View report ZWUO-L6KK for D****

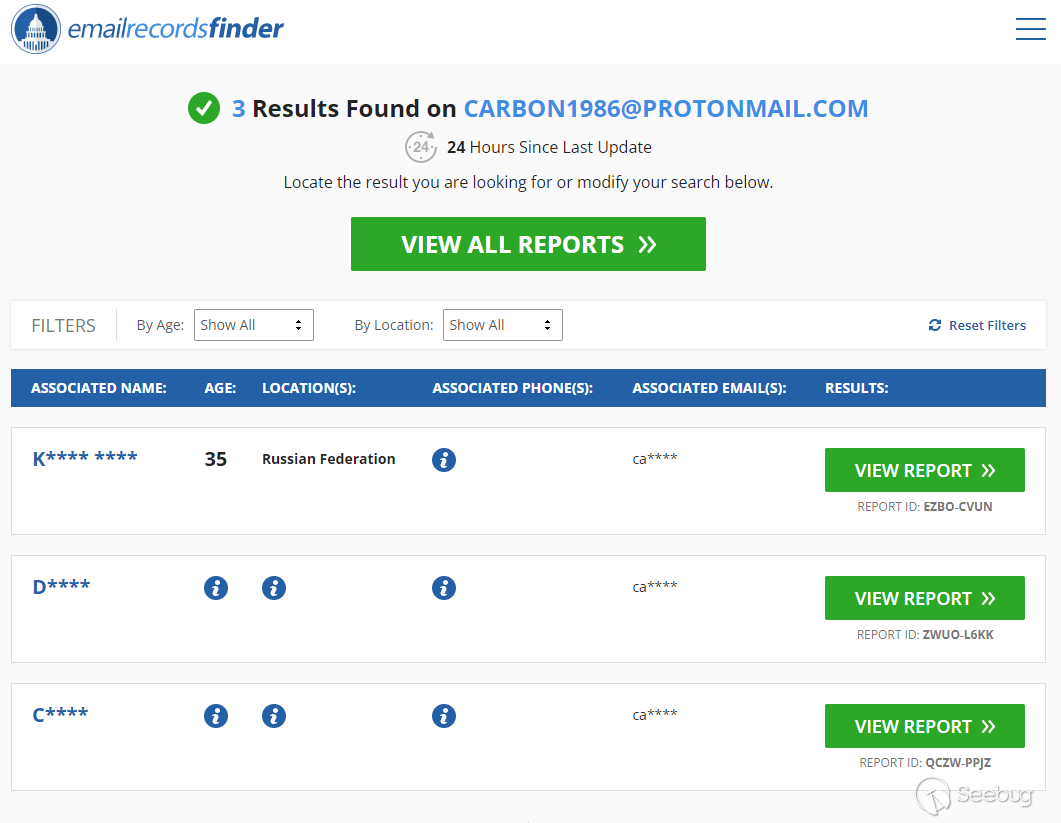[924, 598]
